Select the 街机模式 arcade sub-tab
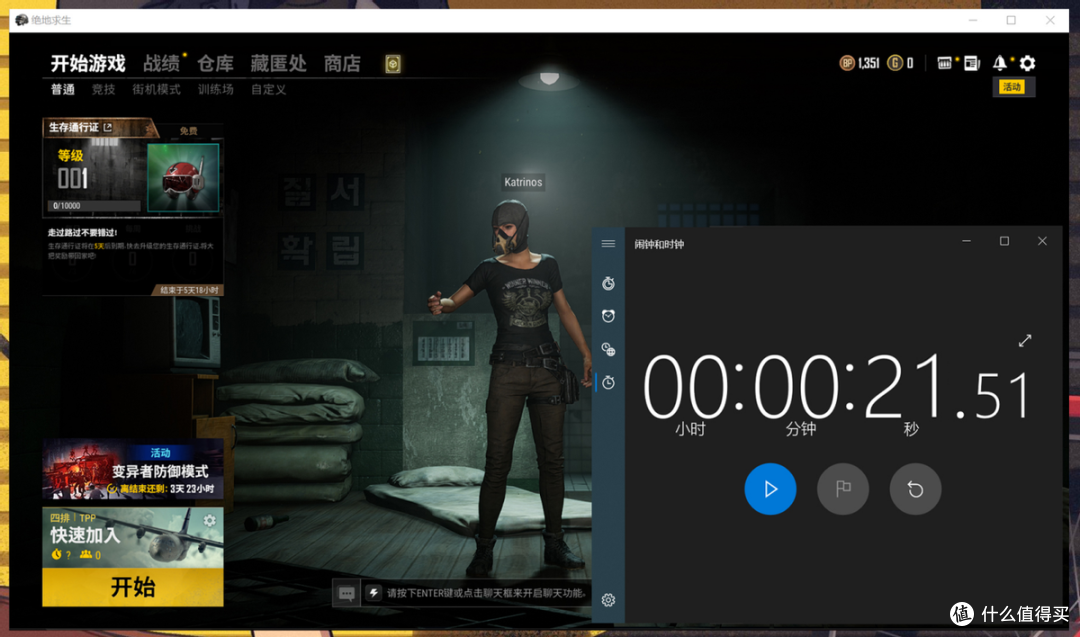1080x637 pixels. tap(156, 90)
